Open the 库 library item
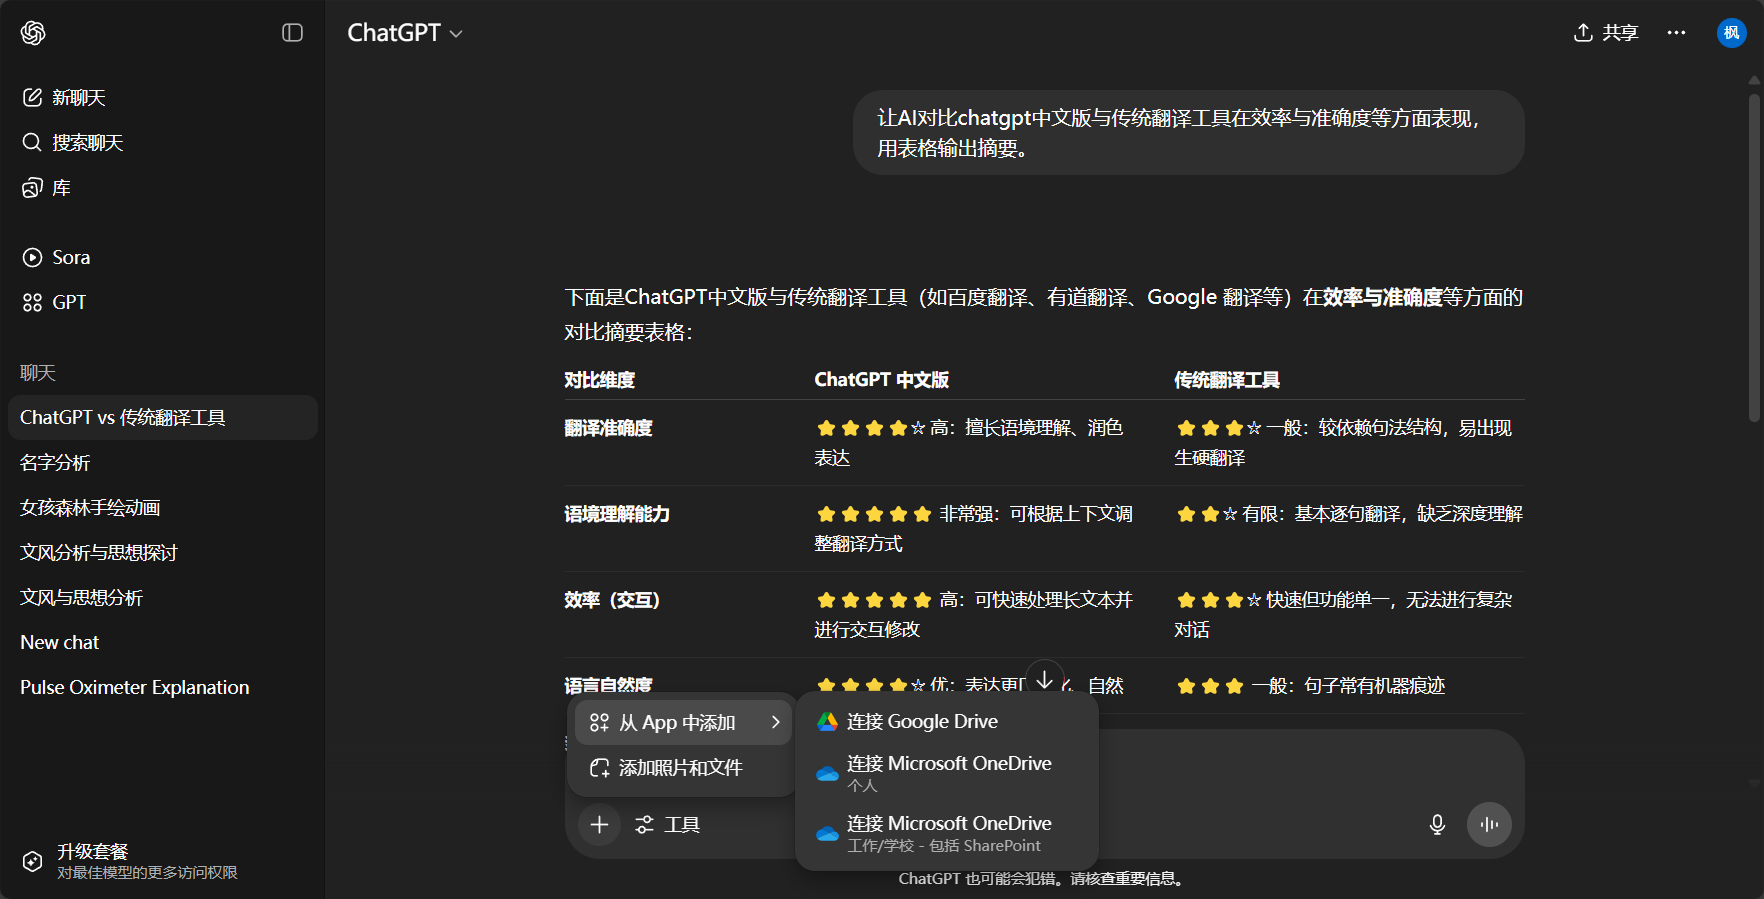Viewport: 1764px width, 899px height. tap(162, 187)
